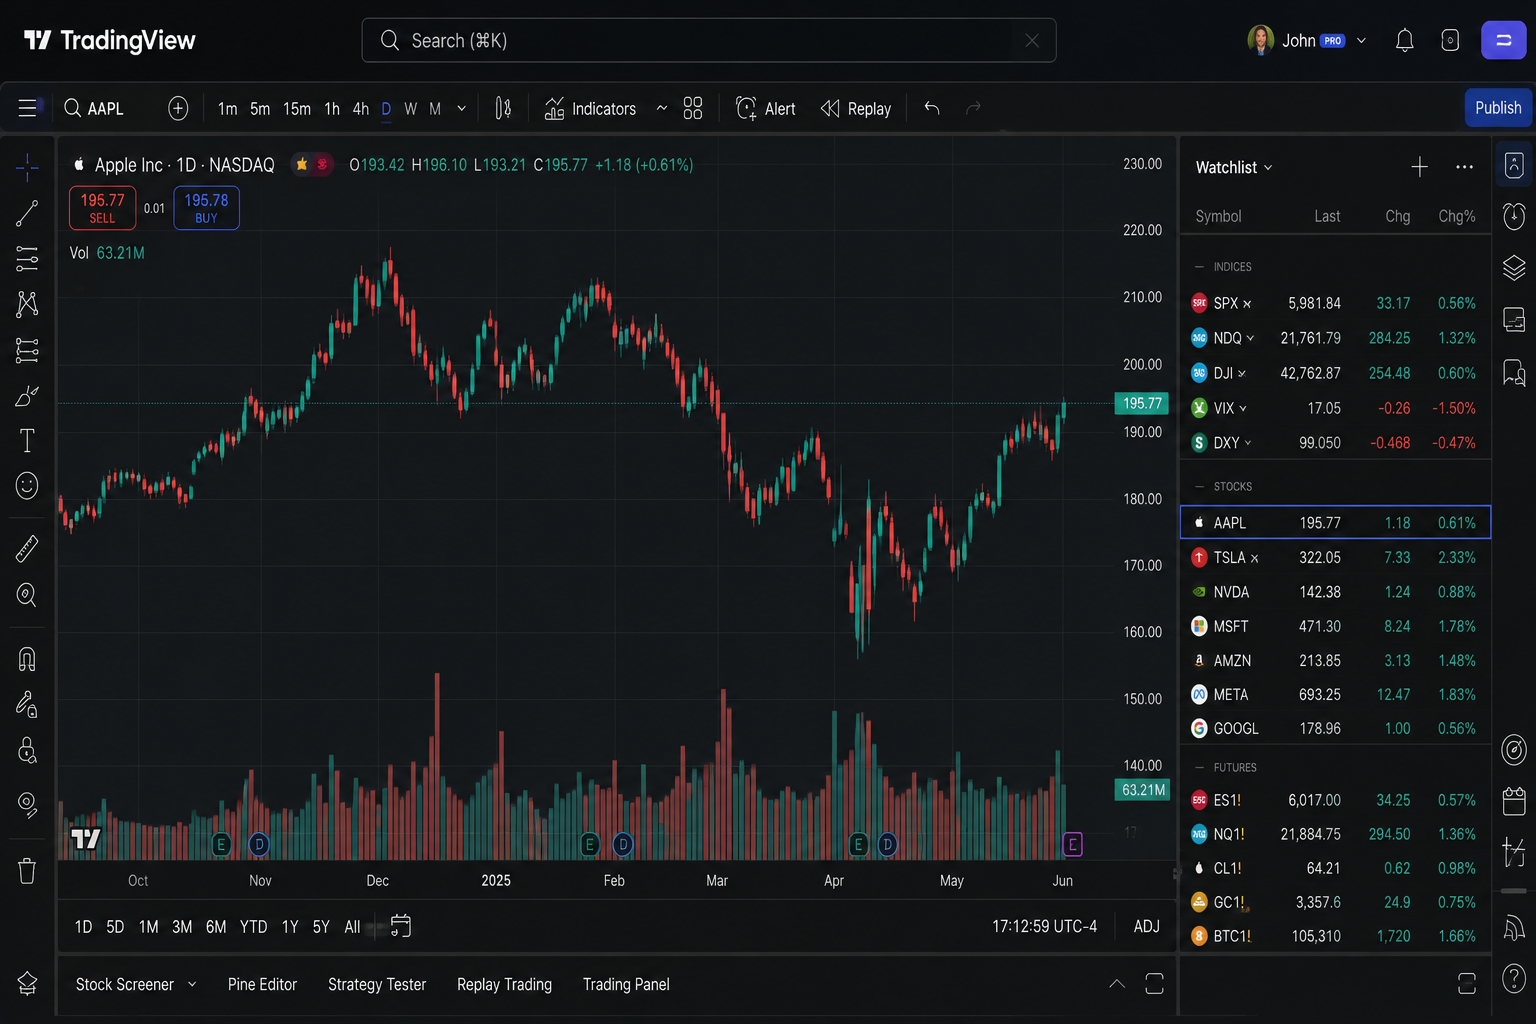Click the go to date calendar icon

click(x=400, y=926)
